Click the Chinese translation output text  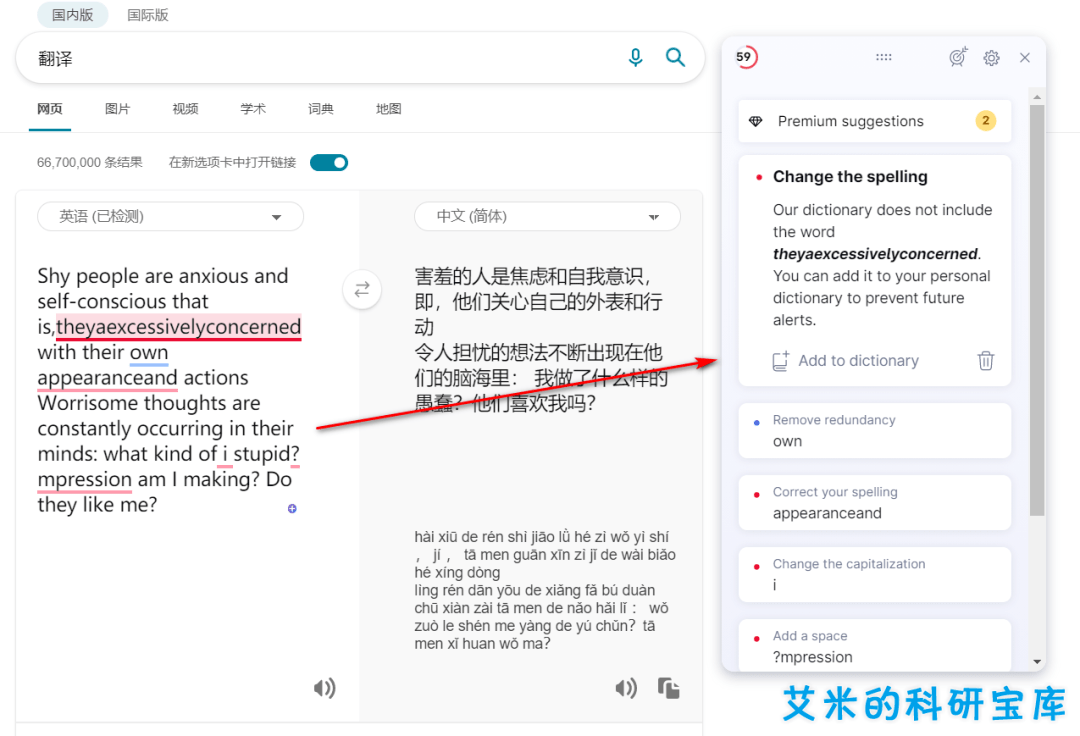[x=541, y=339]
